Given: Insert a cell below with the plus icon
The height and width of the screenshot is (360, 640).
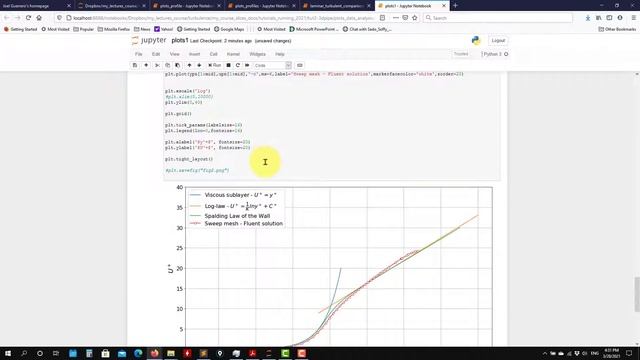Looking at the screenshot, I should (146, 65).
